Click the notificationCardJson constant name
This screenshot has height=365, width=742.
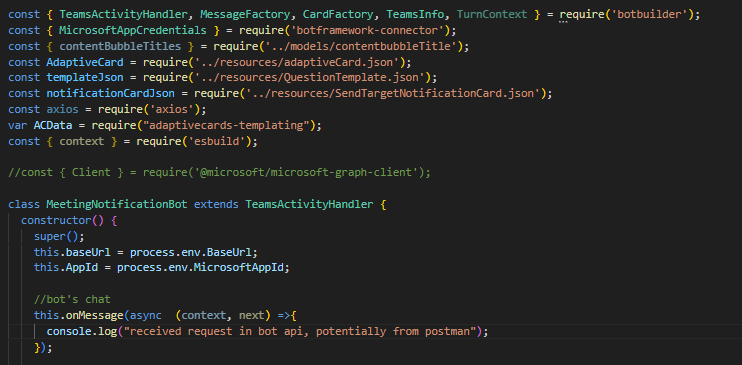click(x=111, y=93)
